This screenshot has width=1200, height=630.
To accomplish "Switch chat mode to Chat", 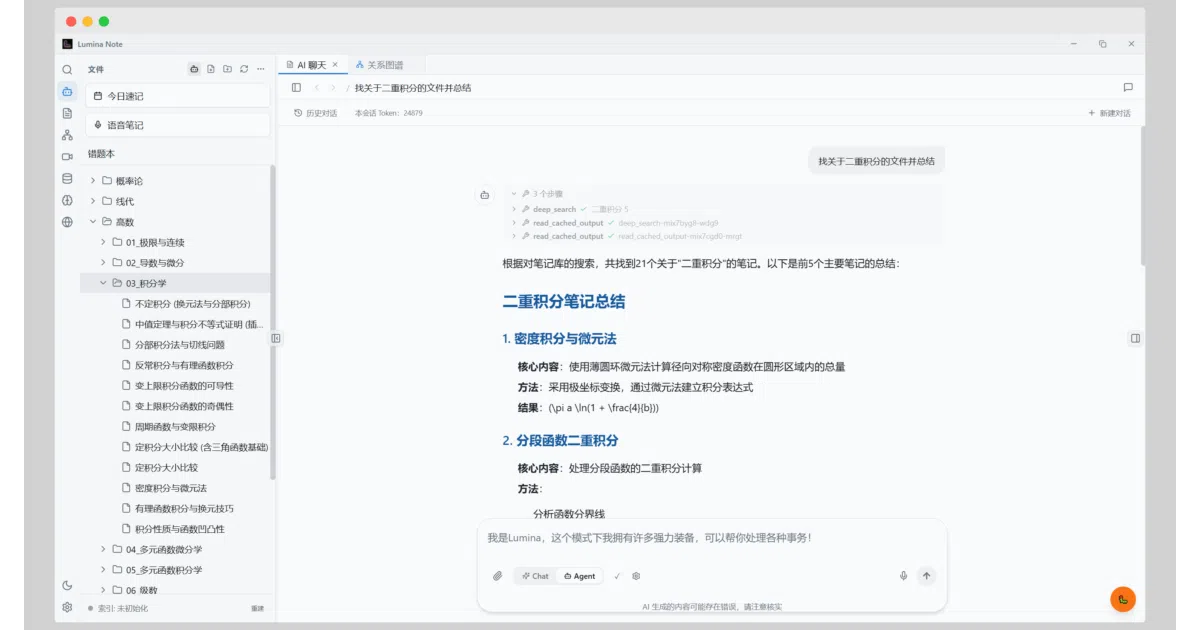I will [x=535, y=576].
